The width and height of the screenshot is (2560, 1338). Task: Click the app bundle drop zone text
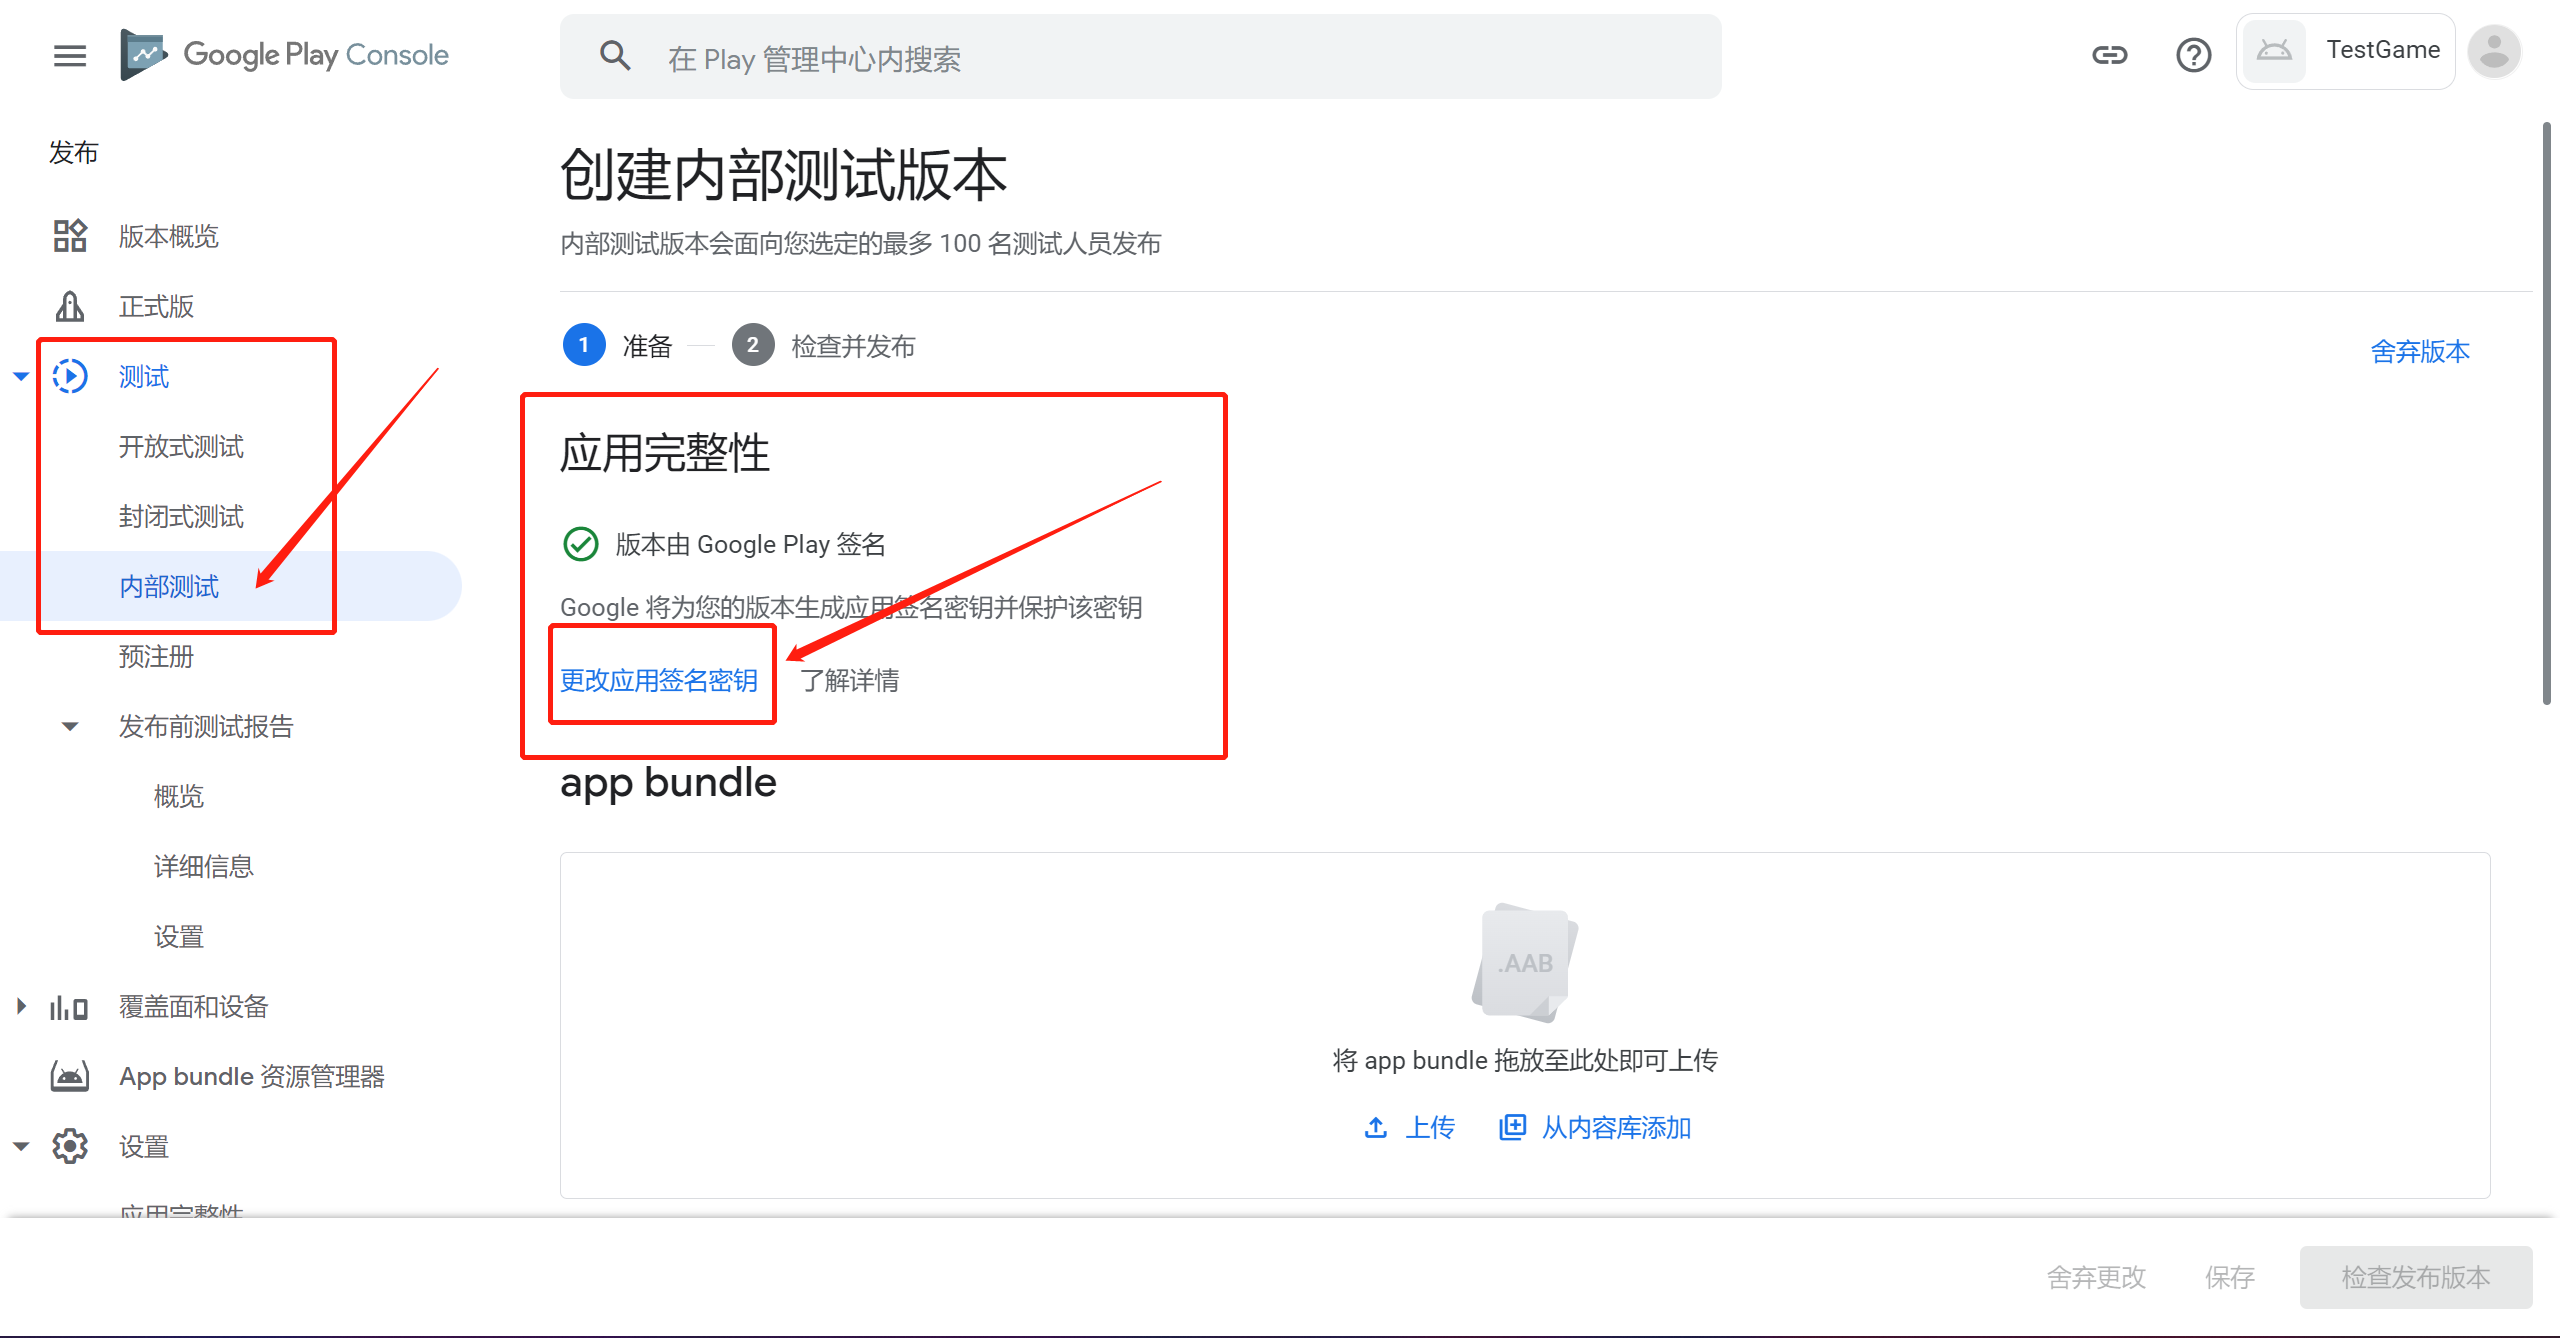(x=1525, y=1060)
